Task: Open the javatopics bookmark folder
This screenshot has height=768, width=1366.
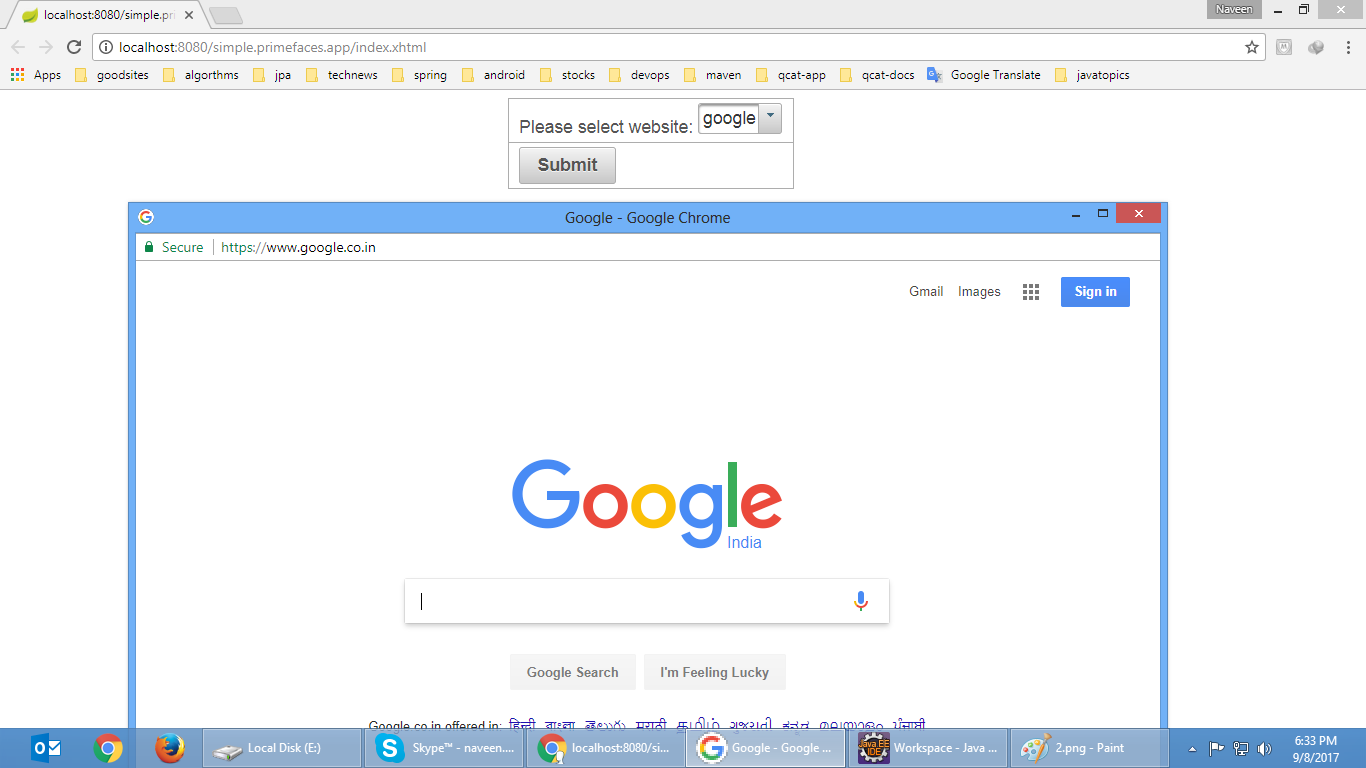Action: (x=1092, y=75)
